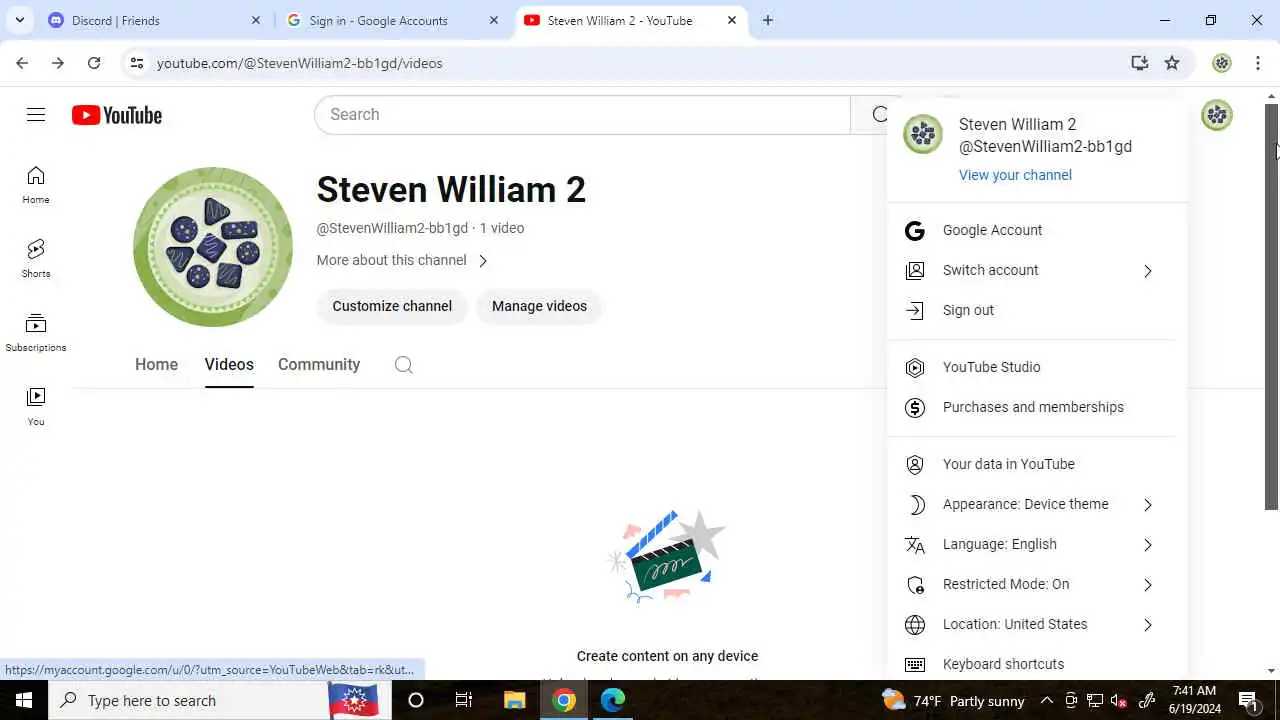Click the Customize channel button
Viewport: 1280px width, 720px height.
click(x=392, y=306)
